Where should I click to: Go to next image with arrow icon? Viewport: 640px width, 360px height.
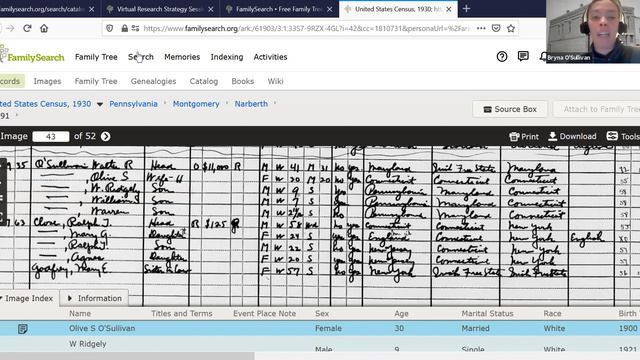[105, 136]
